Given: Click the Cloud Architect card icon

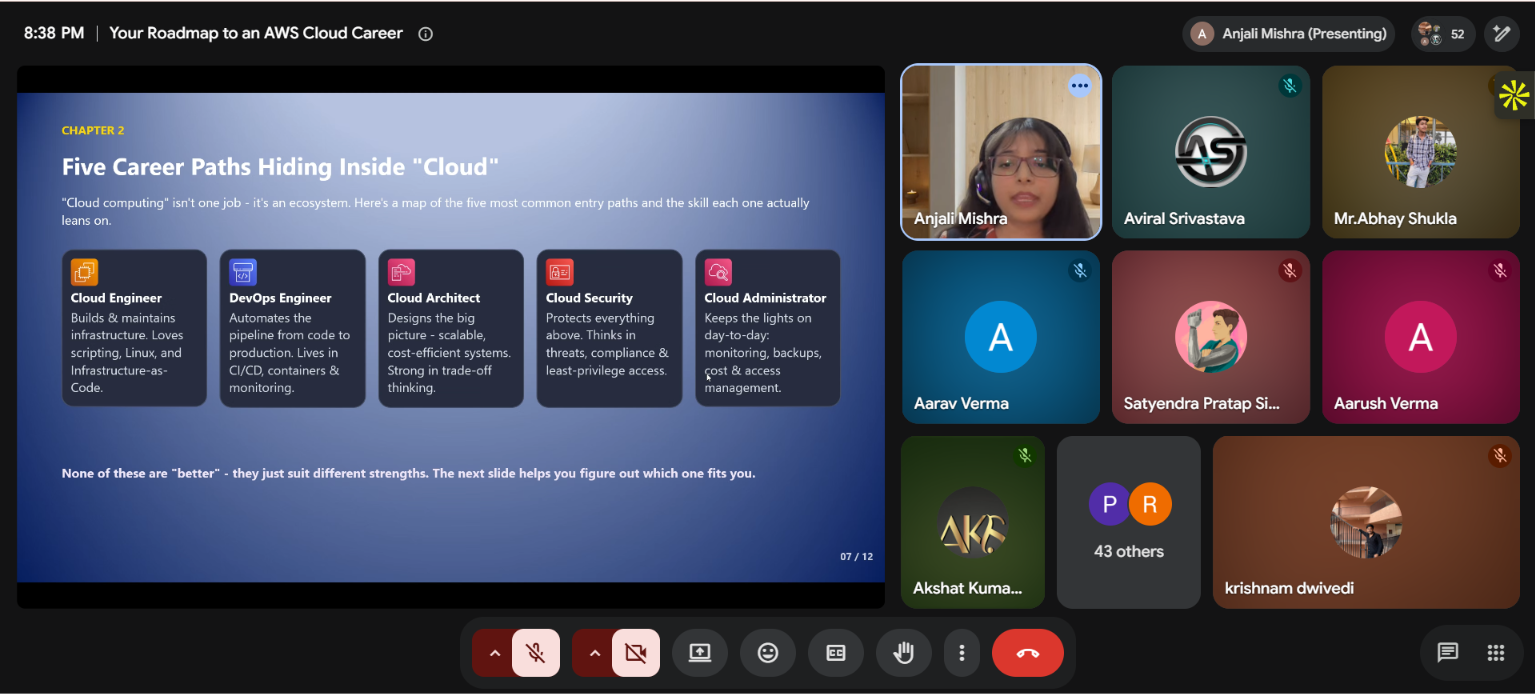Looking at the screenshot, I should 401,272.
